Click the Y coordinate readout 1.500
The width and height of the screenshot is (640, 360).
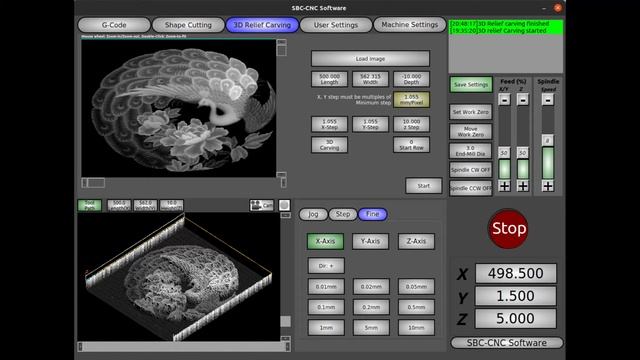pos(516,296)
